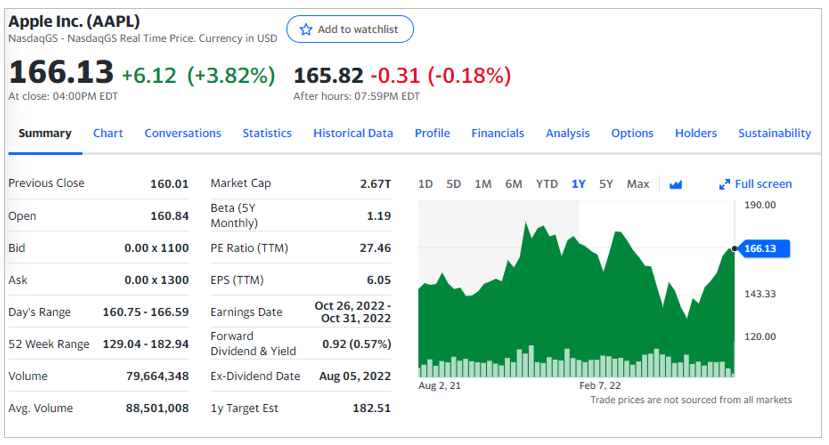Open the Summary tab

(45, 133)
